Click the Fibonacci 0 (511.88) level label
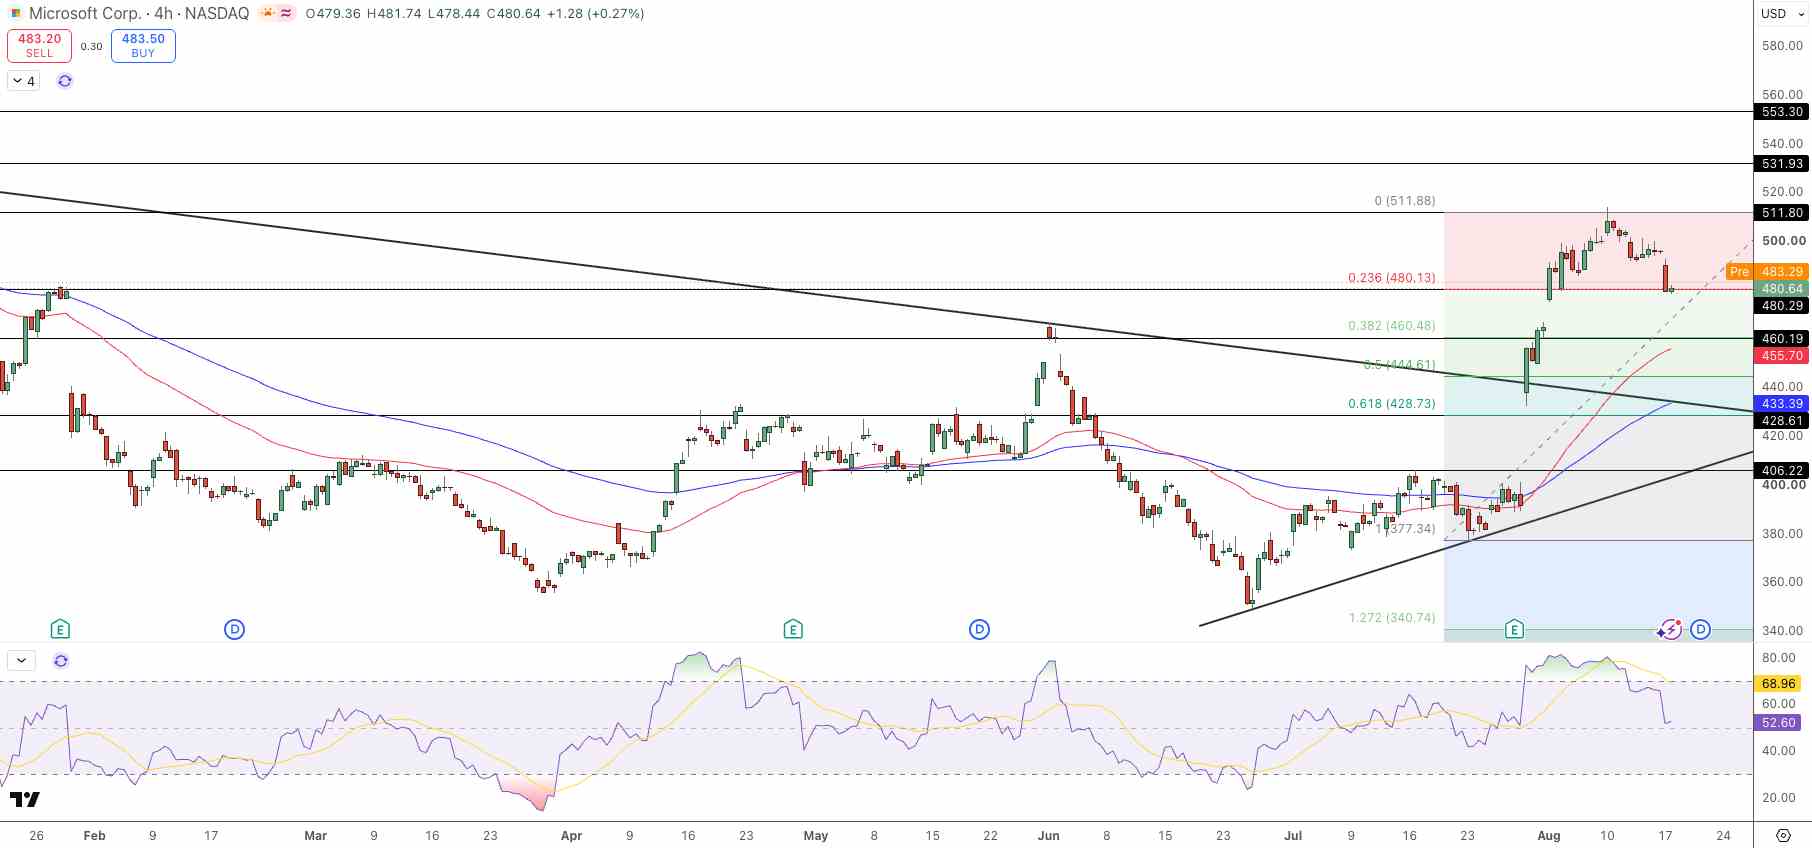1812x848 pixels. point(1404,201)
